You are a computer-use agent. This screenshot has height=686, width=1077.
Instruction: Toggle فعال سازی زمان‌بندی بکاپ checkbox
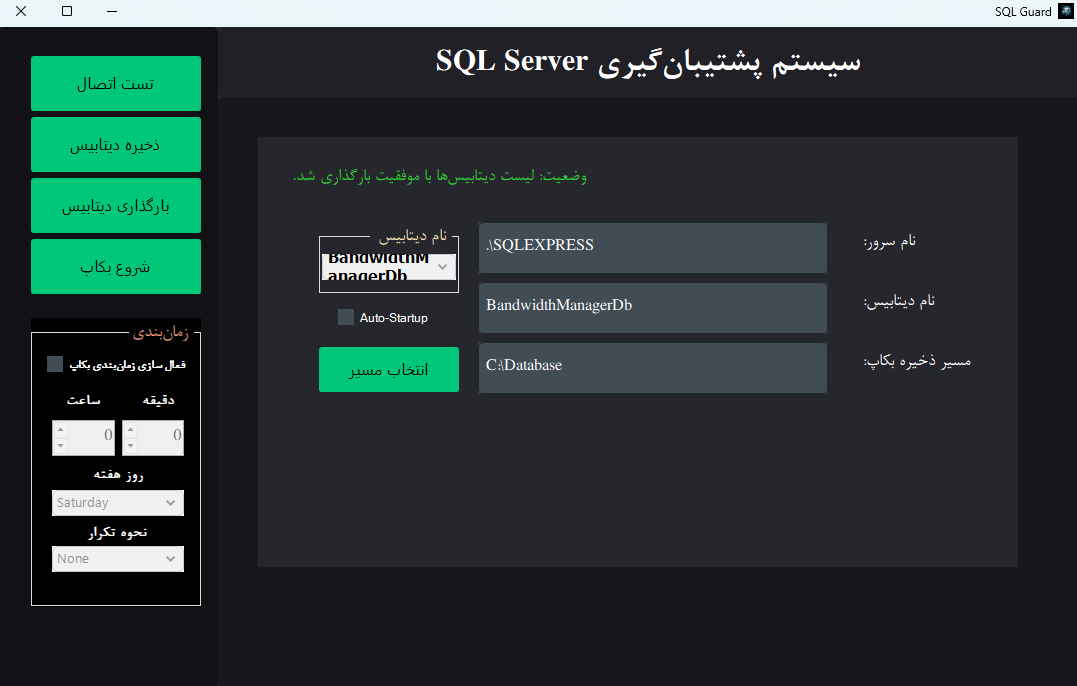tap(55, 364)
